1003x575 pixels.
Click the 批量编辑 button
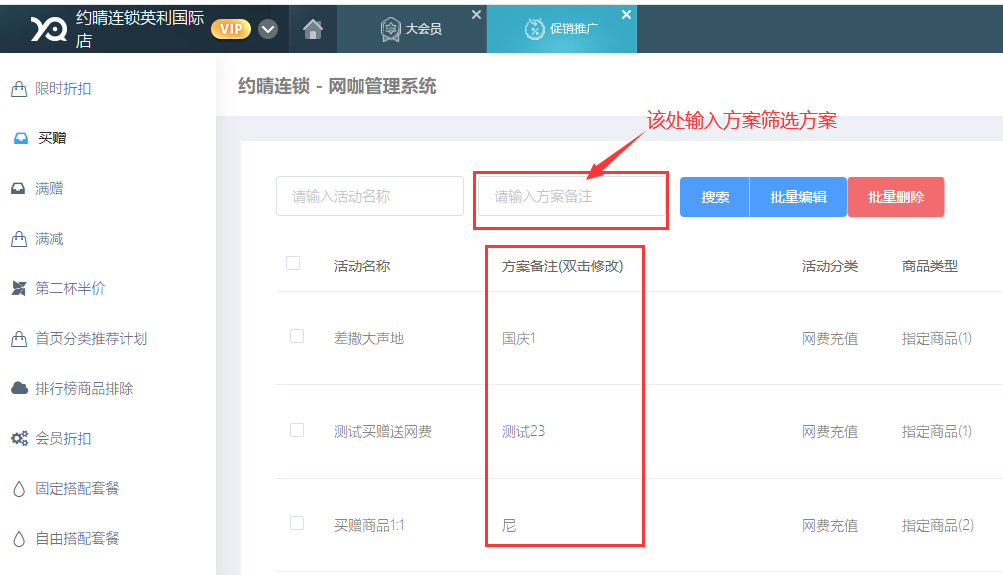tap(798, 197)
